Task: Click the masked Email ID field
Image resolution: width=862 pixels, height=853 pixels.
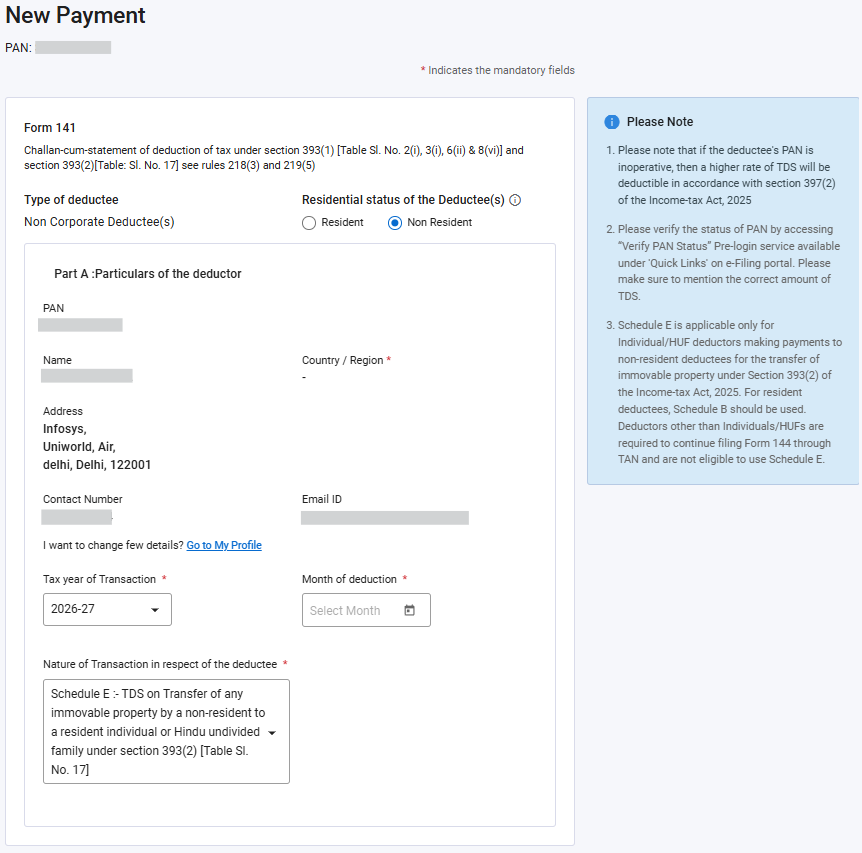Action: (385, 518)
